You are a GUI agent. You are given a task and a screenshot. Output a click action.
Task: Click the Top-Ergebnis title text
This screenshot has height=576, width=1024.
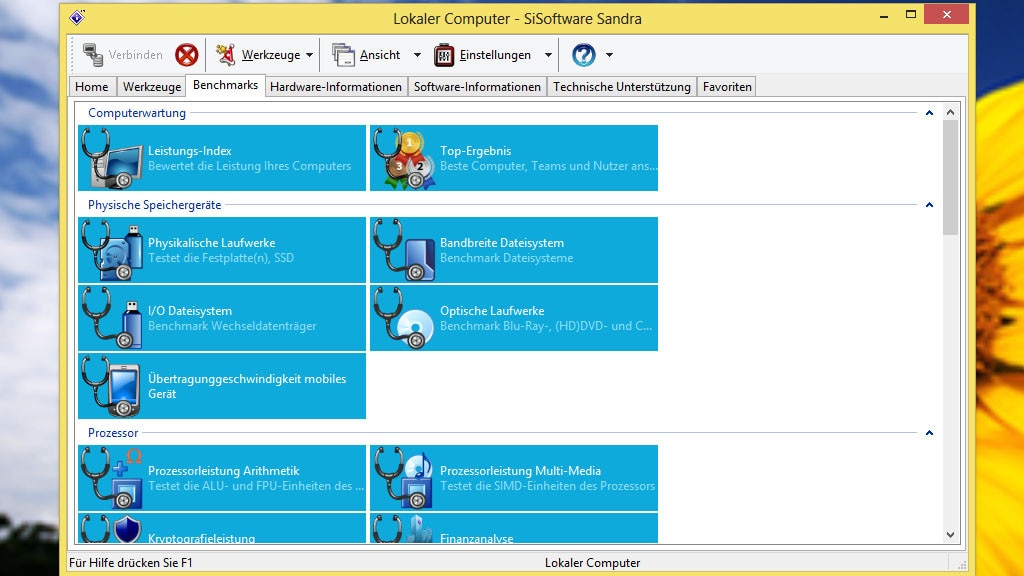tap(475, 151)
